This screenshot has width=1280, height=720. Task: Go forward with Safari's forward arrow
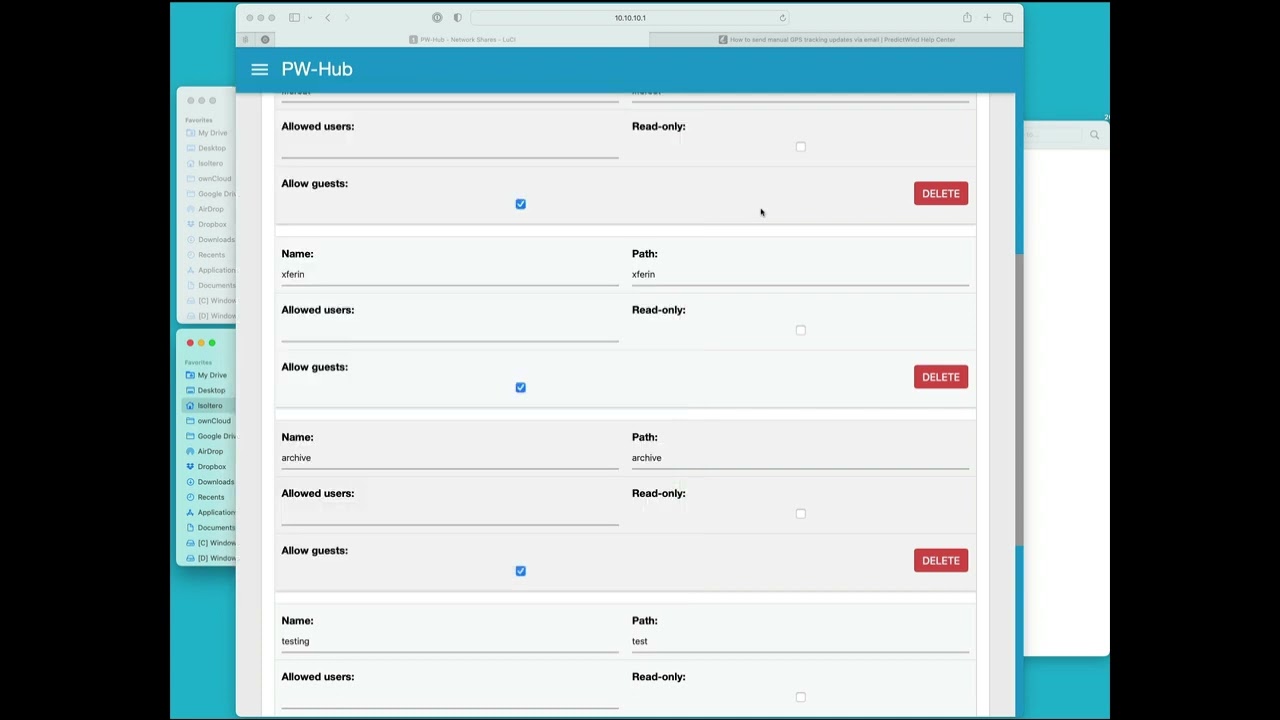[x=347, y=17]
